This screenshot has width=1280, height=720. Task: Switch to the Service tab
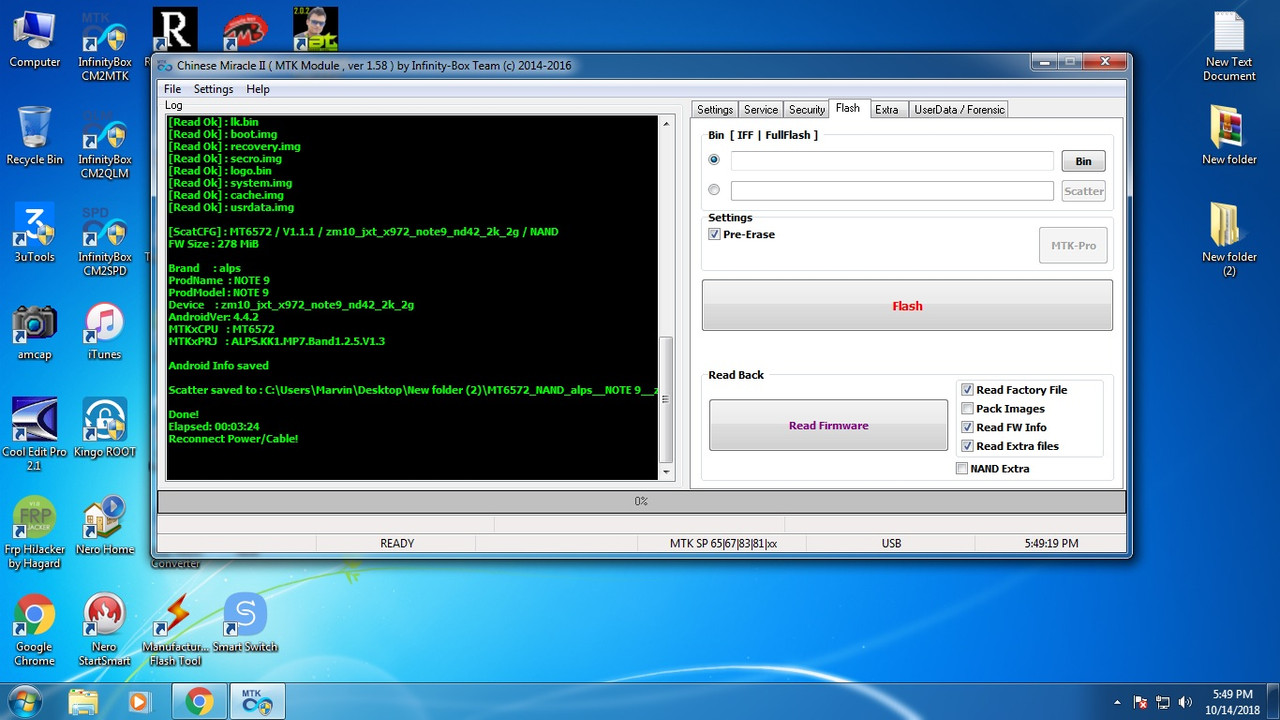click(761, 110)
